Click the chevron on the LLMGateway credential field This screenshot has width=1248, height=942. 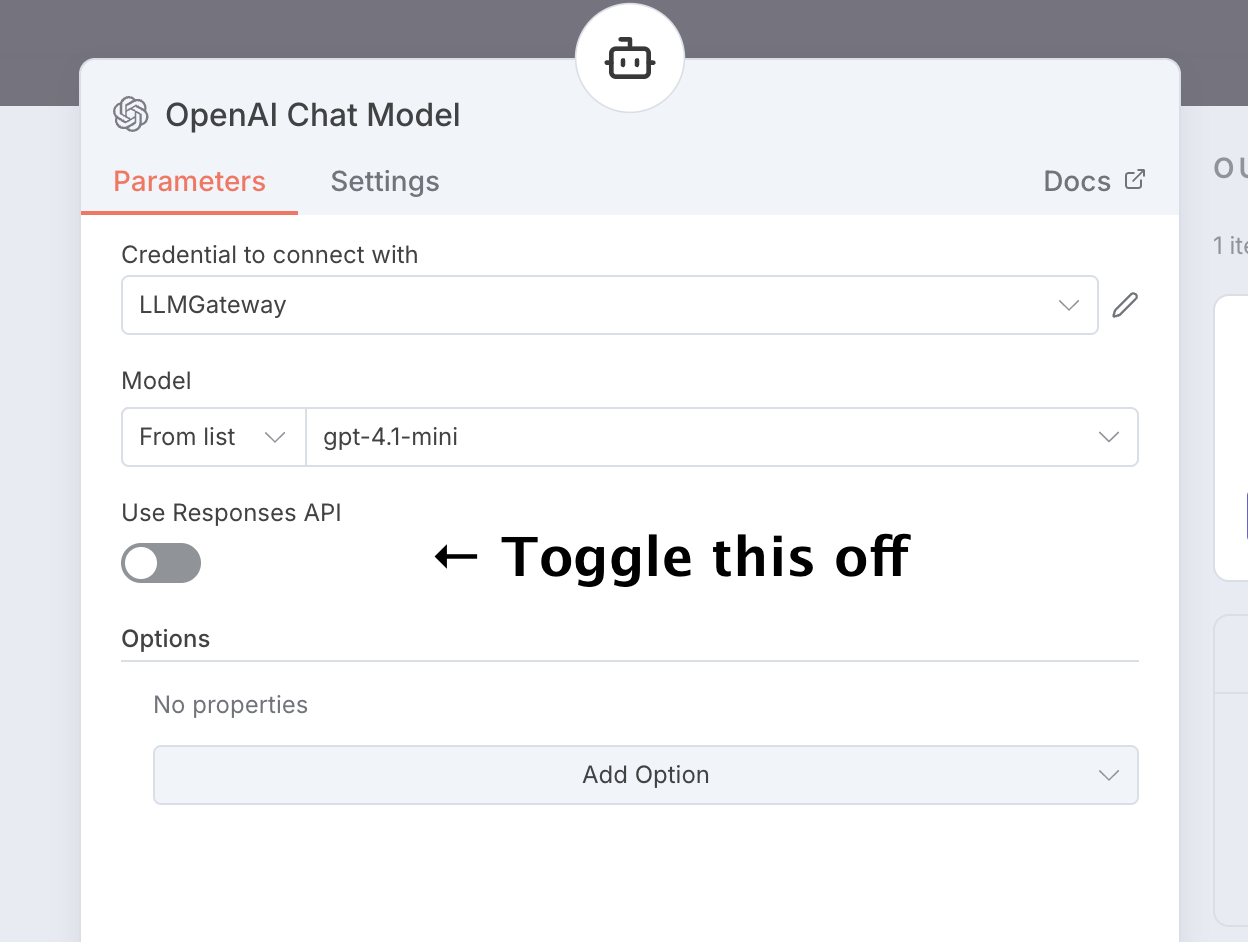(x=1068, y=305)
